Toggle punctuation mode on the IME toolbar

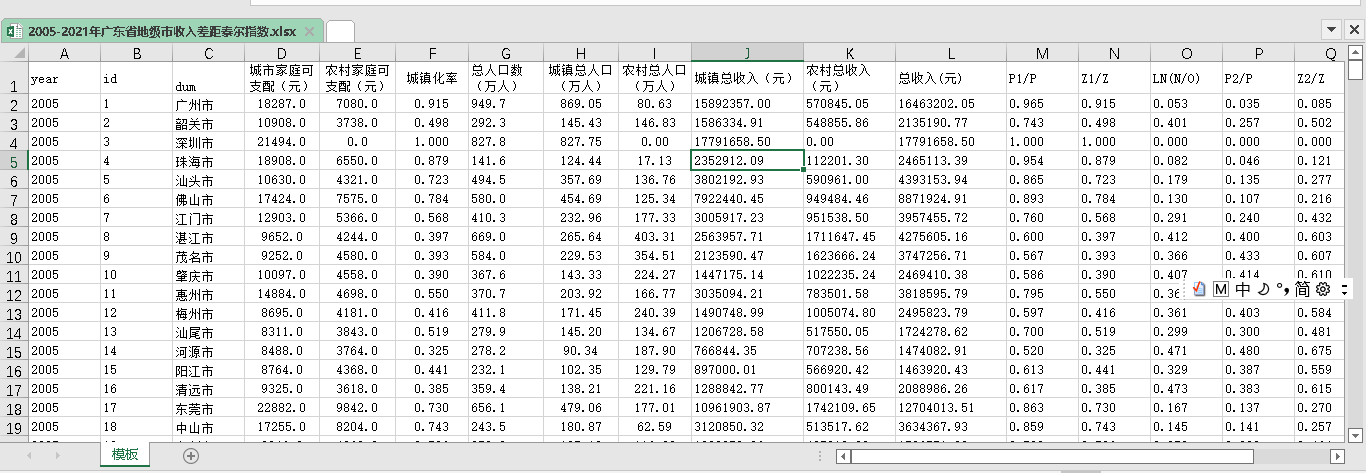coord(1281,289)
